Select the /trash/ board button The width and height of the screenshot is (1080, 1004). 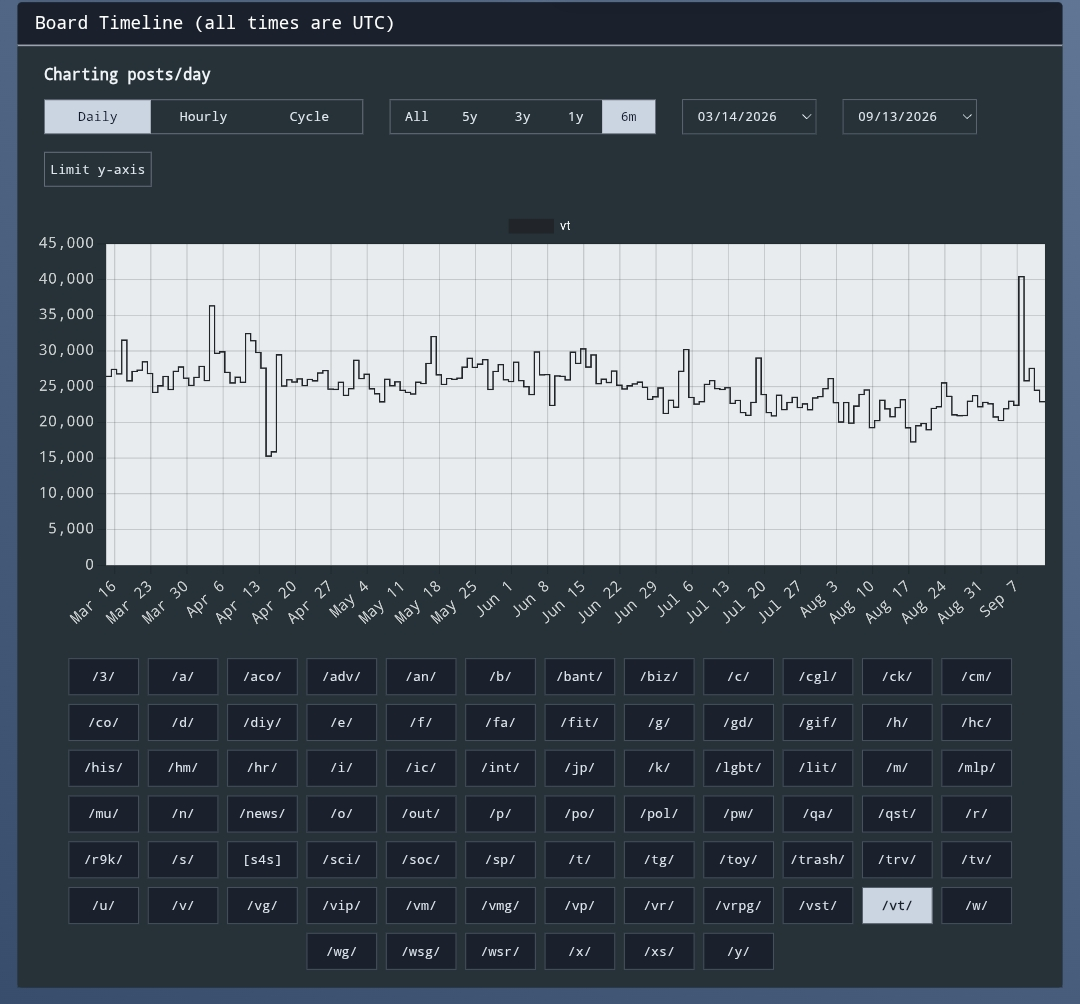[818, 859]
